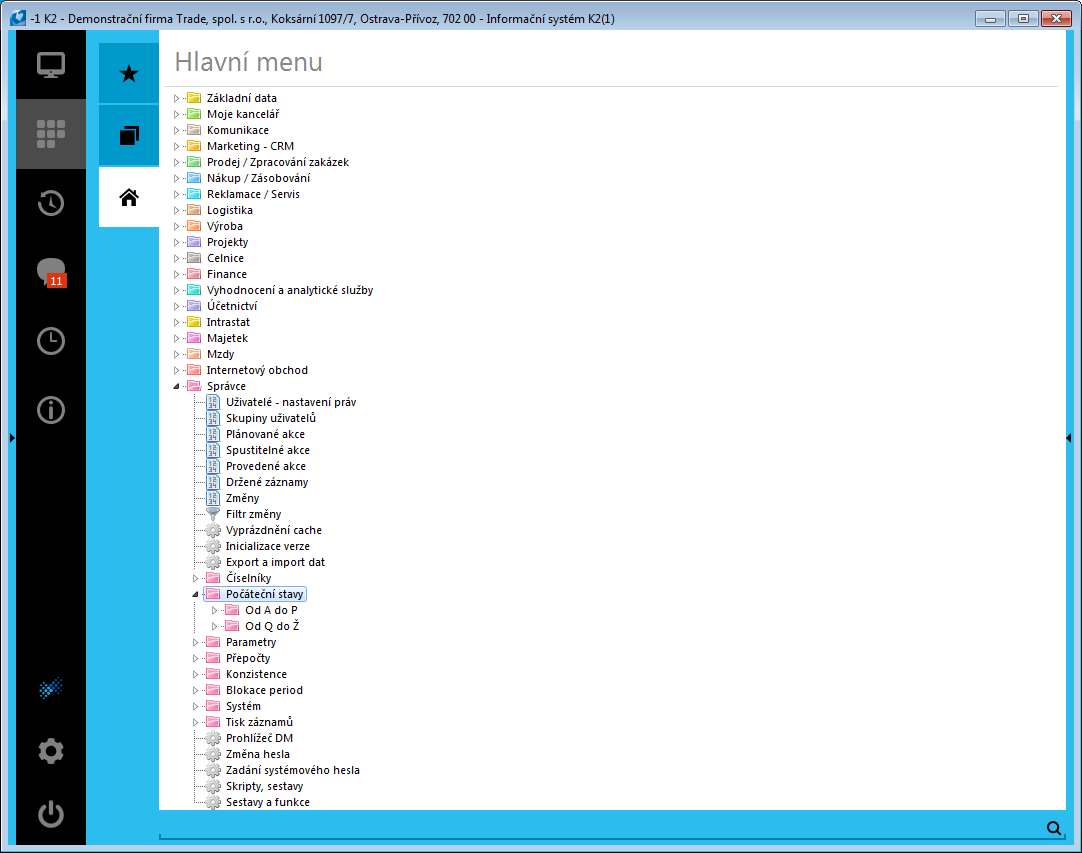Select Majetek tree item
The image size is (1082, 853).
click(228, 338)
